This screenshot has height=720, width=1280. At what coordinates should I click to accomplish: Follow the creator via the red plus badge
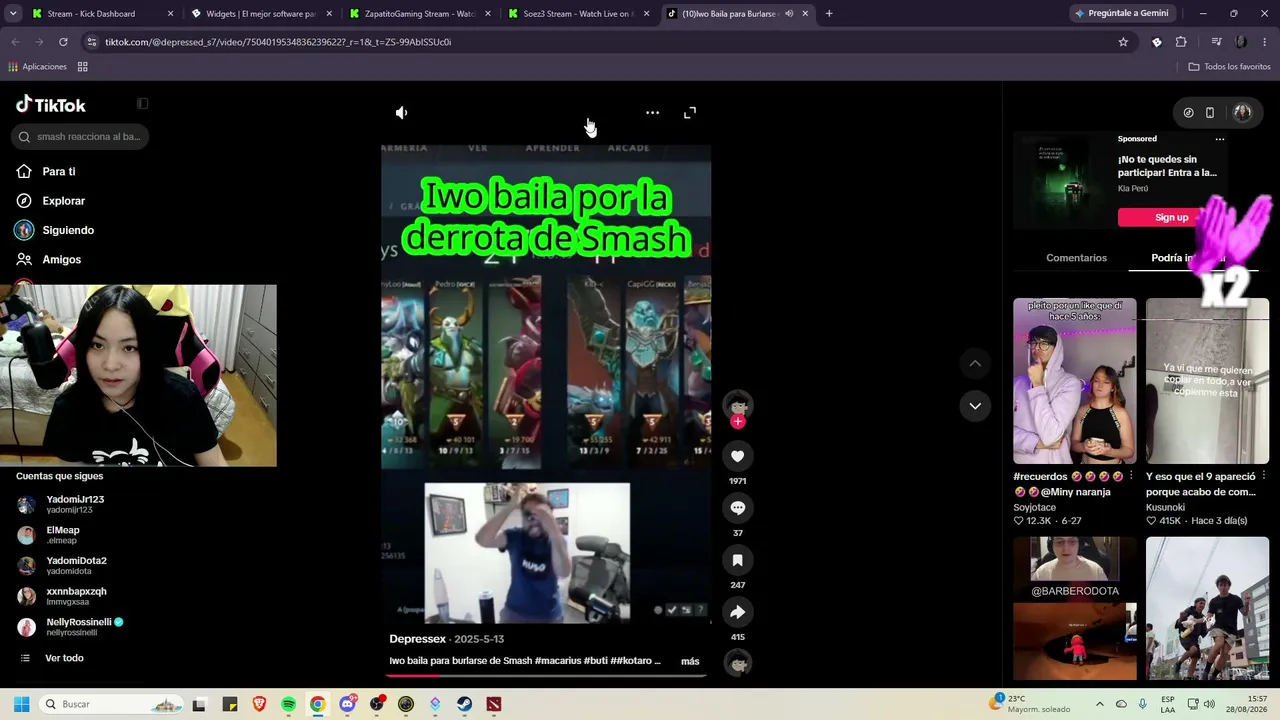(x=738, y=422)
